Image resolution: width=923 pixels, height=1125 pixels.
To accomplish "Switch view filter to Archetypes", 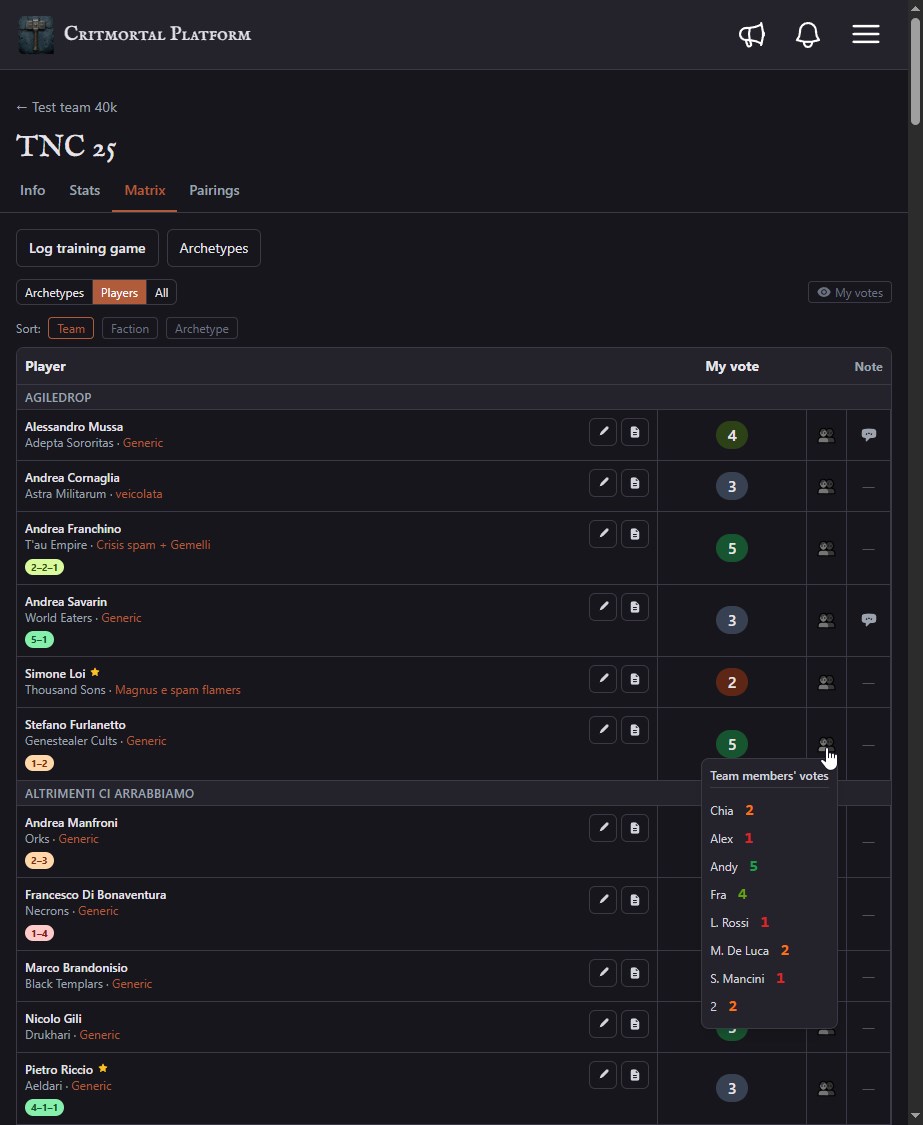I will tap(55, 293).
